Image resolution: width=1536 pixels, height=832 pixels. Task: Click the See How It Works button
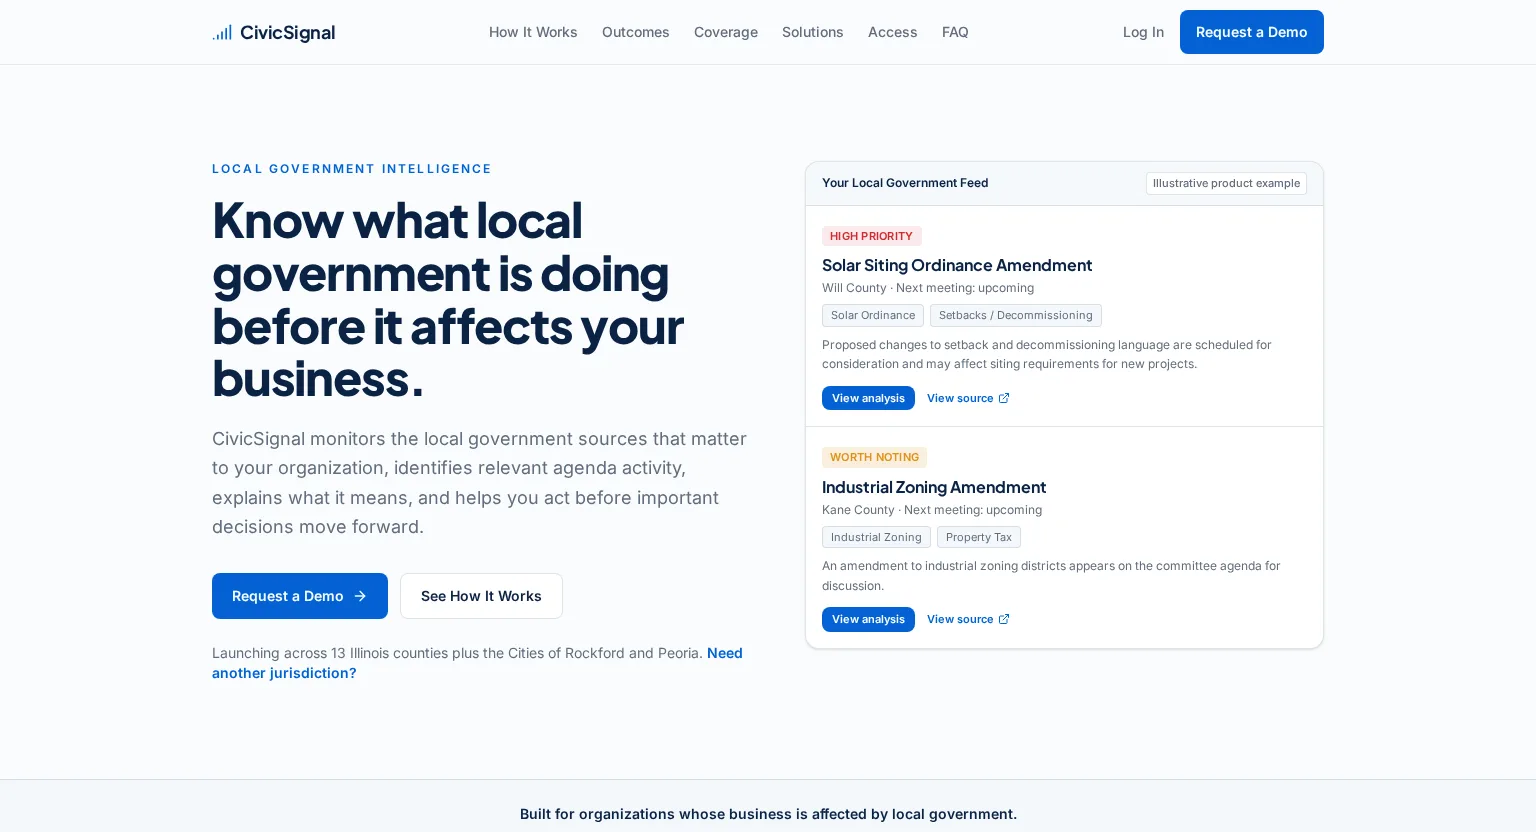click(x=481, y=596)
